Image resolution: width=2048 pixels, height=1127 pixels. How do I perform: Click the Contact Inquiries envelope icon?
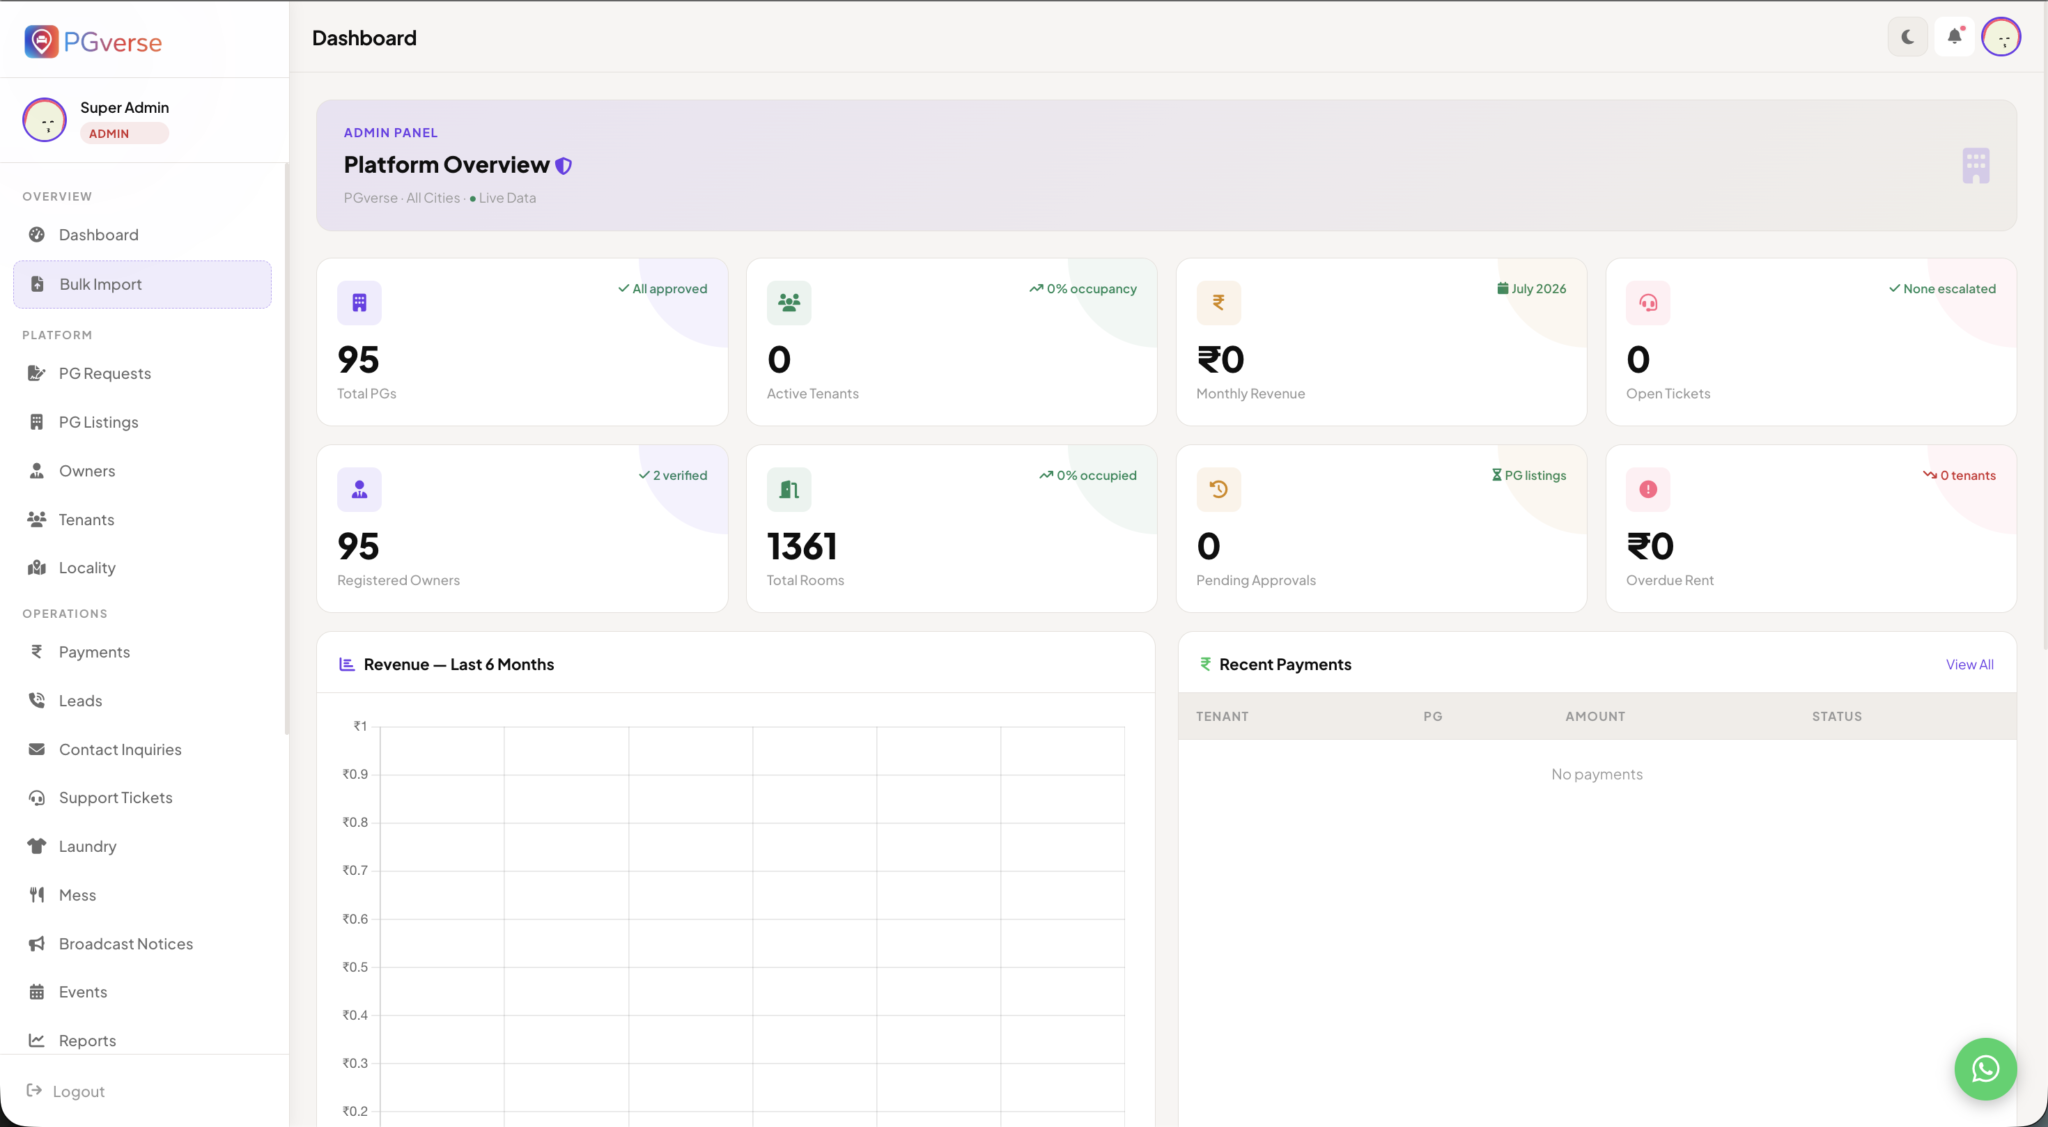(x=37, y=749)
